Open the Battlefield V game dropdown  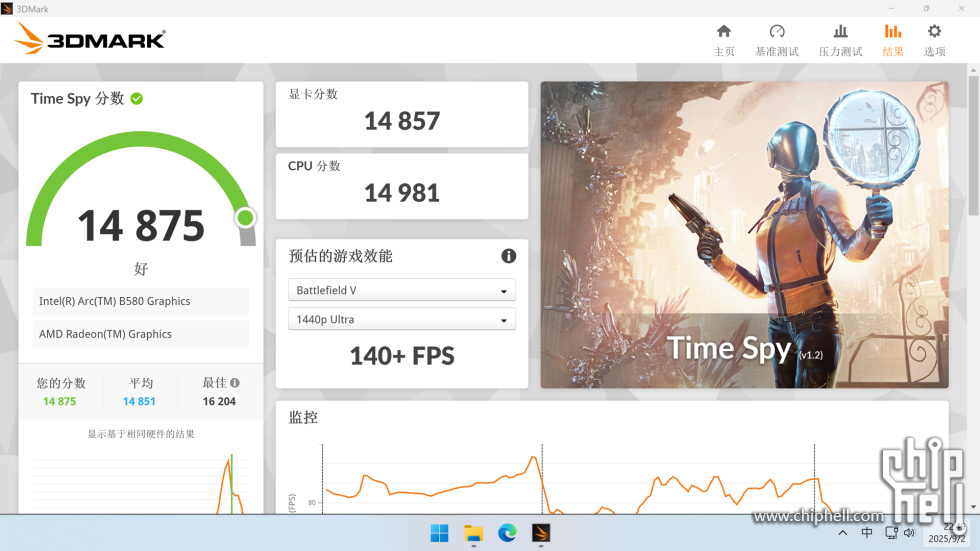click(x=402, y=290)
